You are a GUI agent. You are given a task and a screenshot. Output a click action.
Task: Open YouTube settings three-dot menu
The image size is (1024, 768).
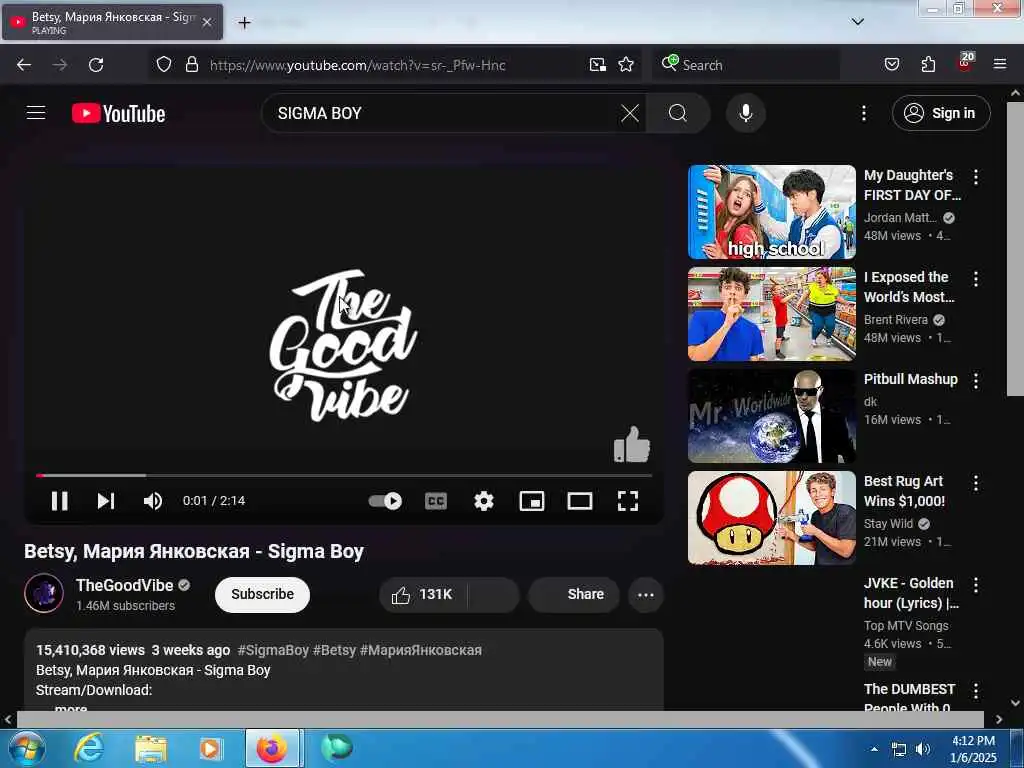pyautogui.click(x=863, y=113)
